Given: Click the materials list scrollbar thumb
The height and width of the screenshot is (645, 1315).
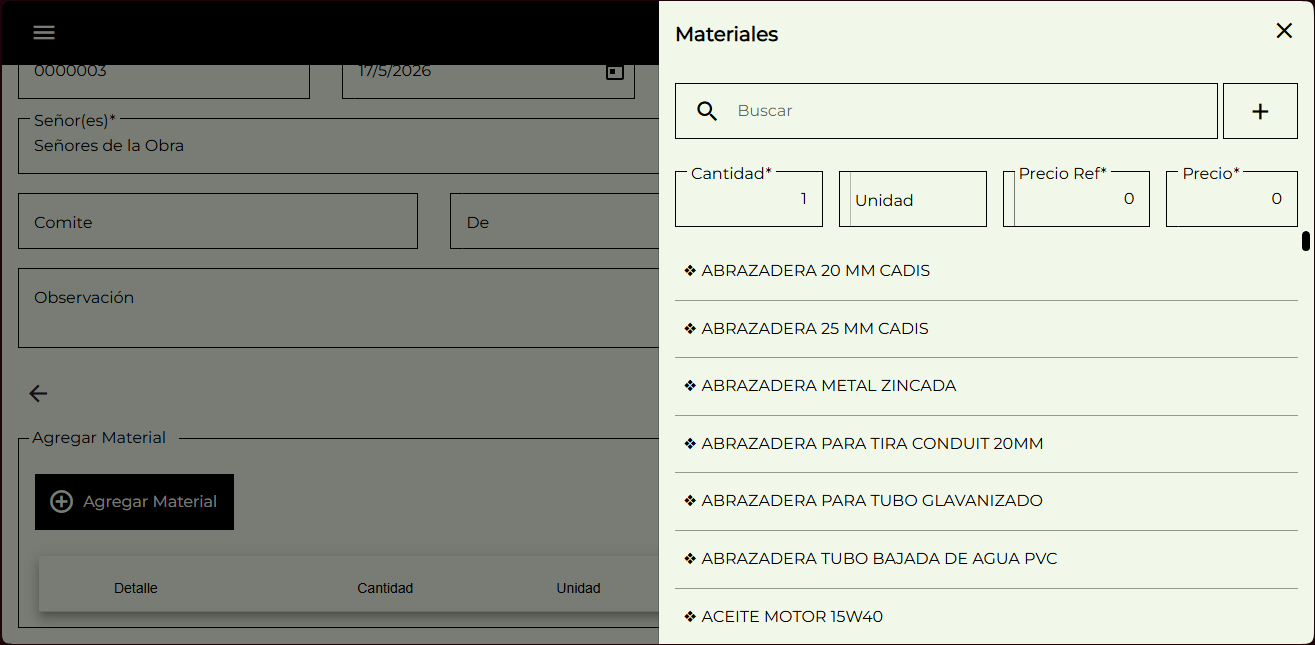Looking at the screenshot, I should coord(1306,241).
